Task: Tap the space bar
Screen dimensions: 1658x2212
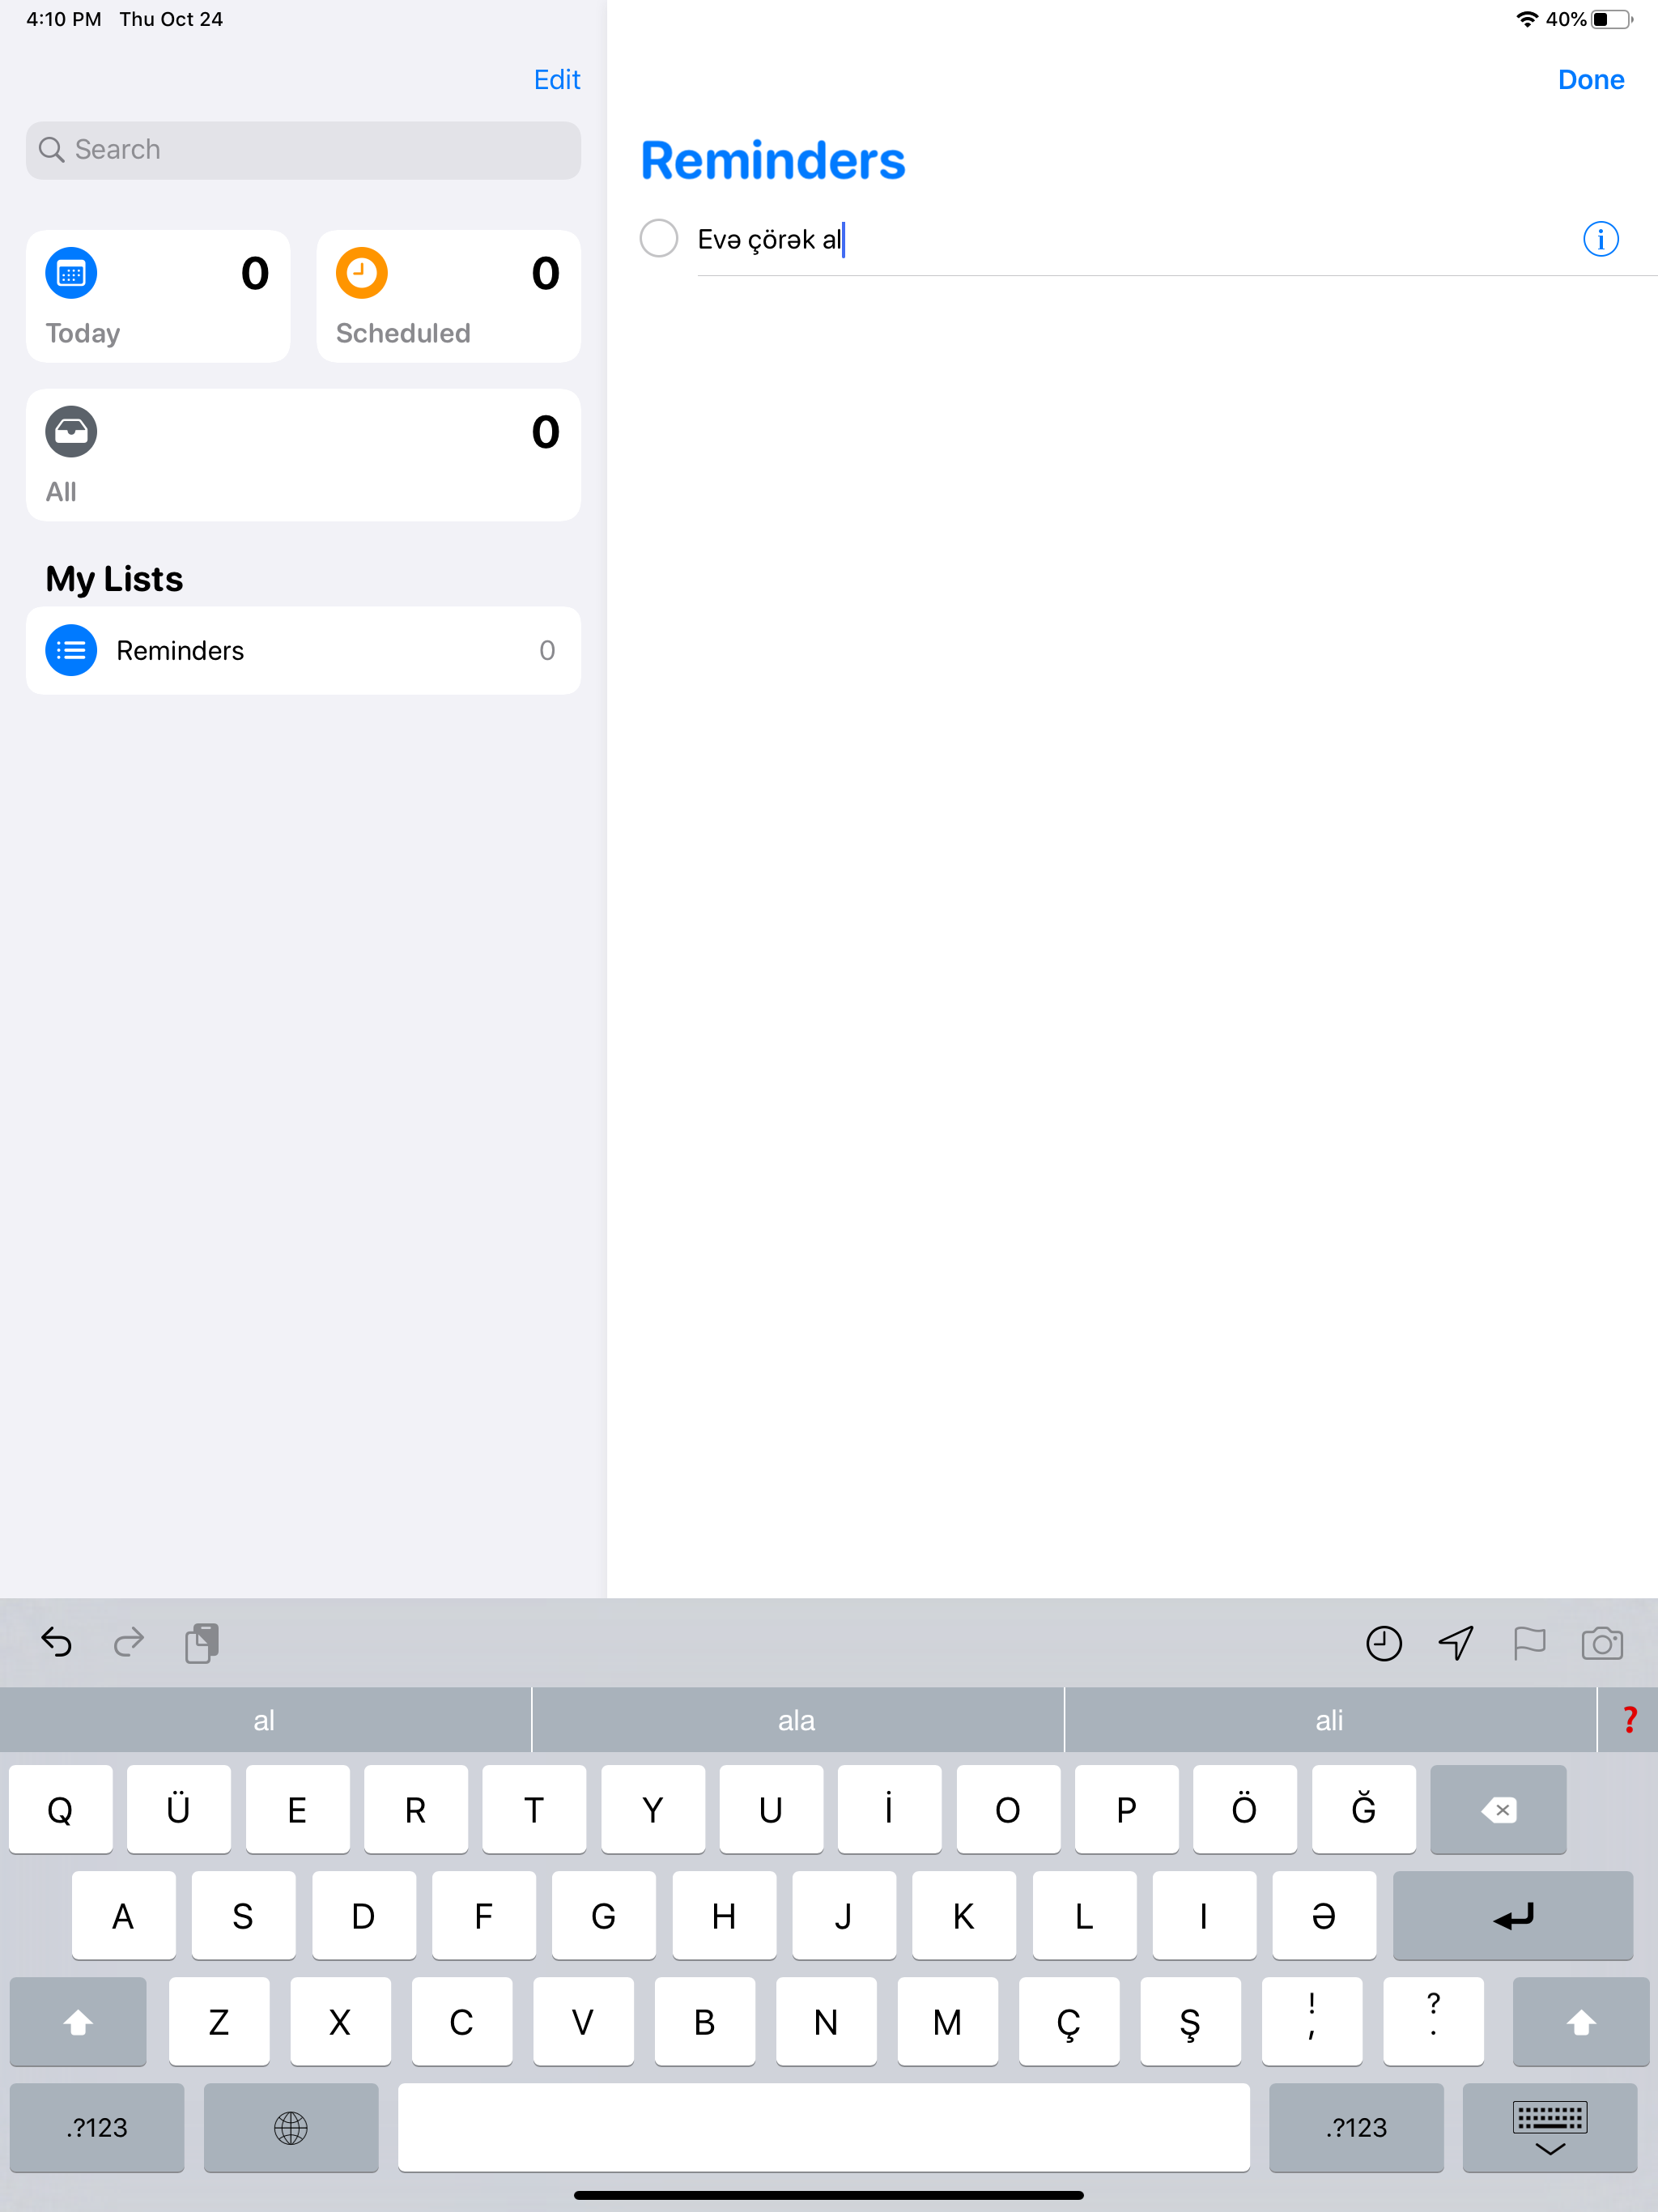Action: click(x=824, y=2127)
